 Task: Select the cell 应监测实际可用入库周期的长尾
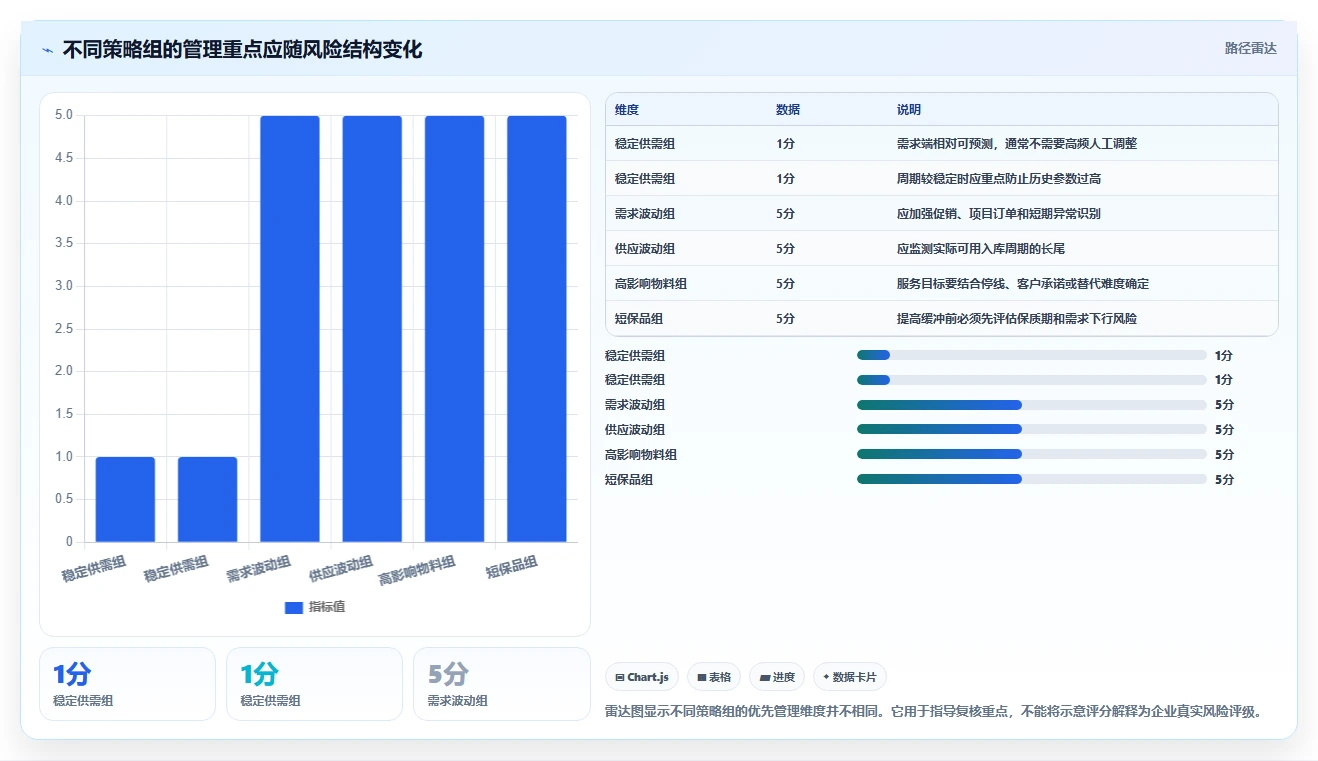[x=981, y=249]
